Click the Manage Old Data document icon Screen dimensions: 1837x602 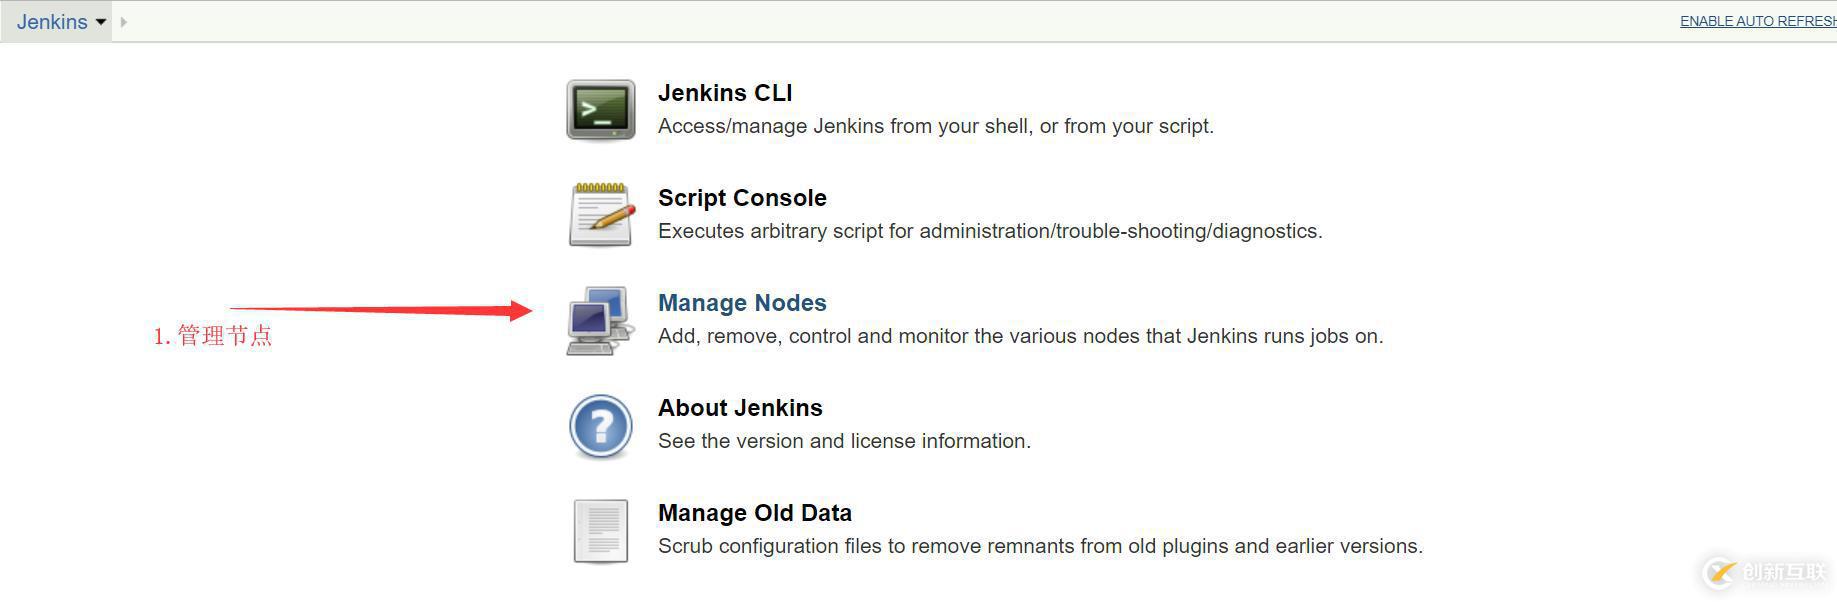click(x=600, y=531)
